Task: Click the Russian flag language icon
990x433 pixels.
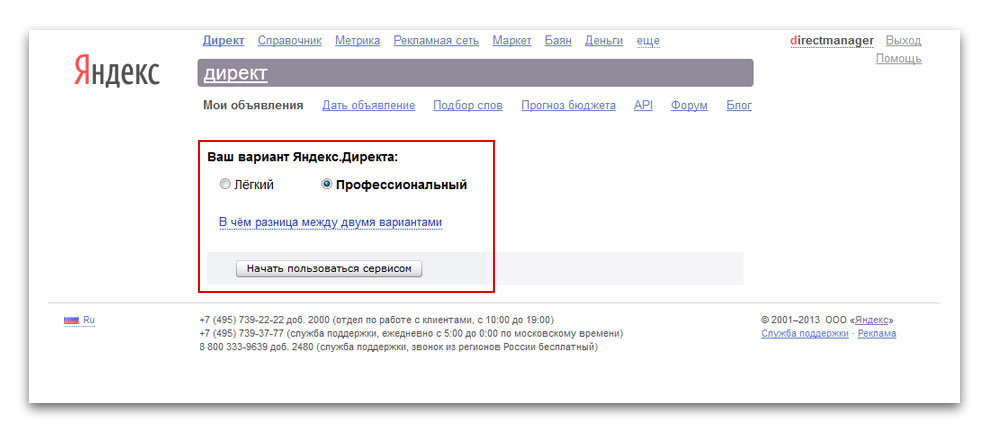Action: coord(71,320)
